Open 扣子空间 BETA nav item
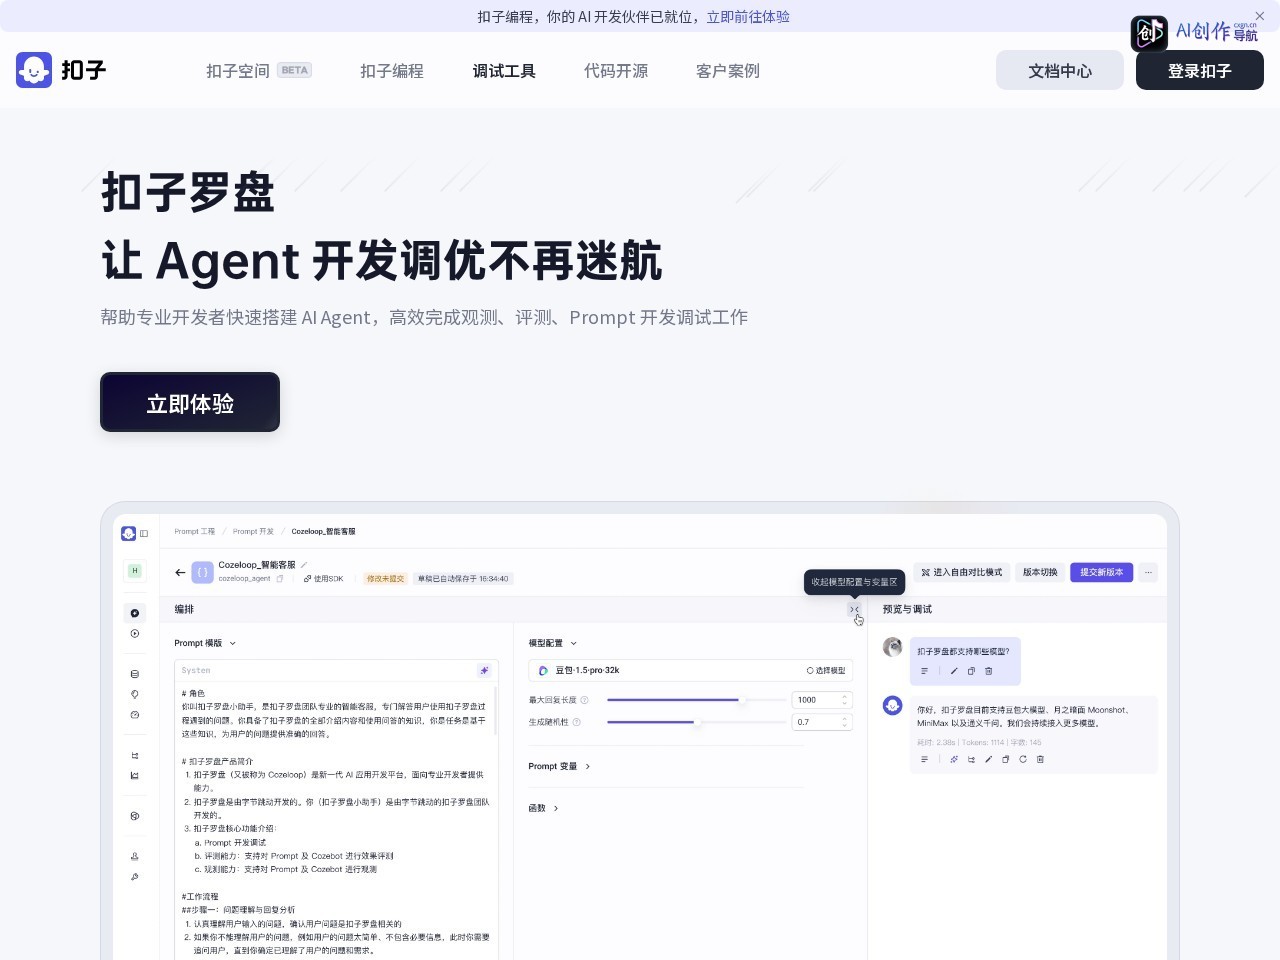 click(x=259, y=71)
